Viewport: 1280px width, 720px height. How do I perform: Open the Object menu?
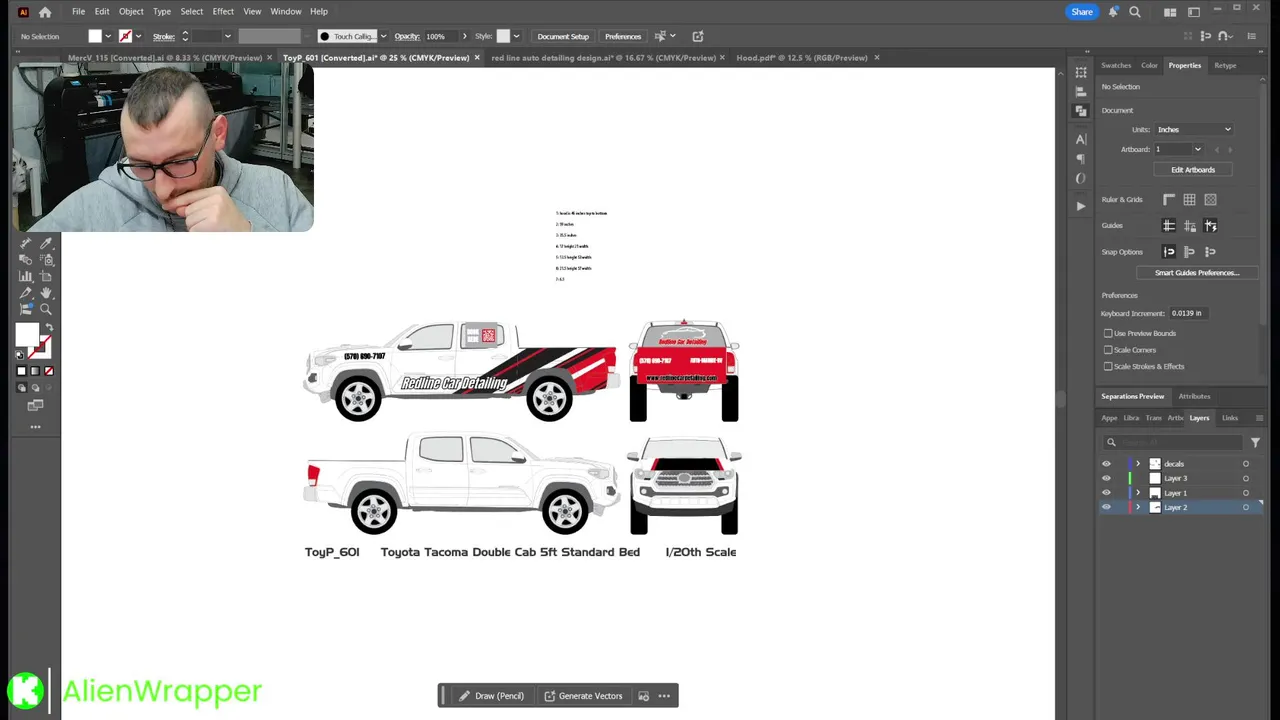[x=131, y=12]
